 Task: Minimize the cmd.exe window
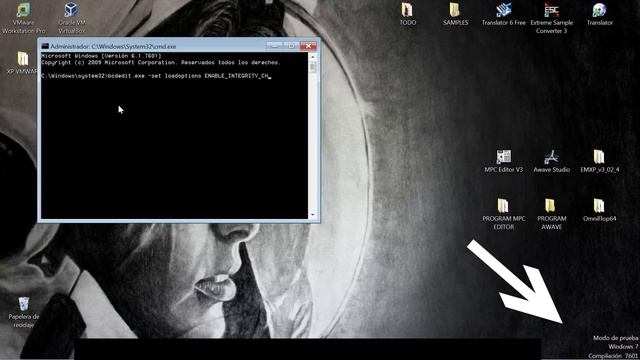(x=274, y=46)
